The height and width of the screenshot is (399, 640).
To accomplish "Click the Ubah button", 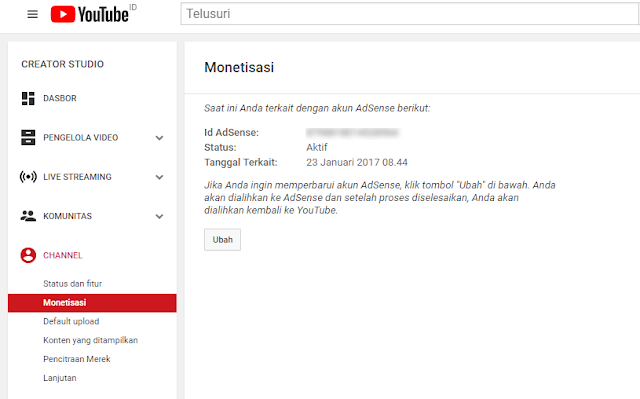I will click(x=222, y=239).
